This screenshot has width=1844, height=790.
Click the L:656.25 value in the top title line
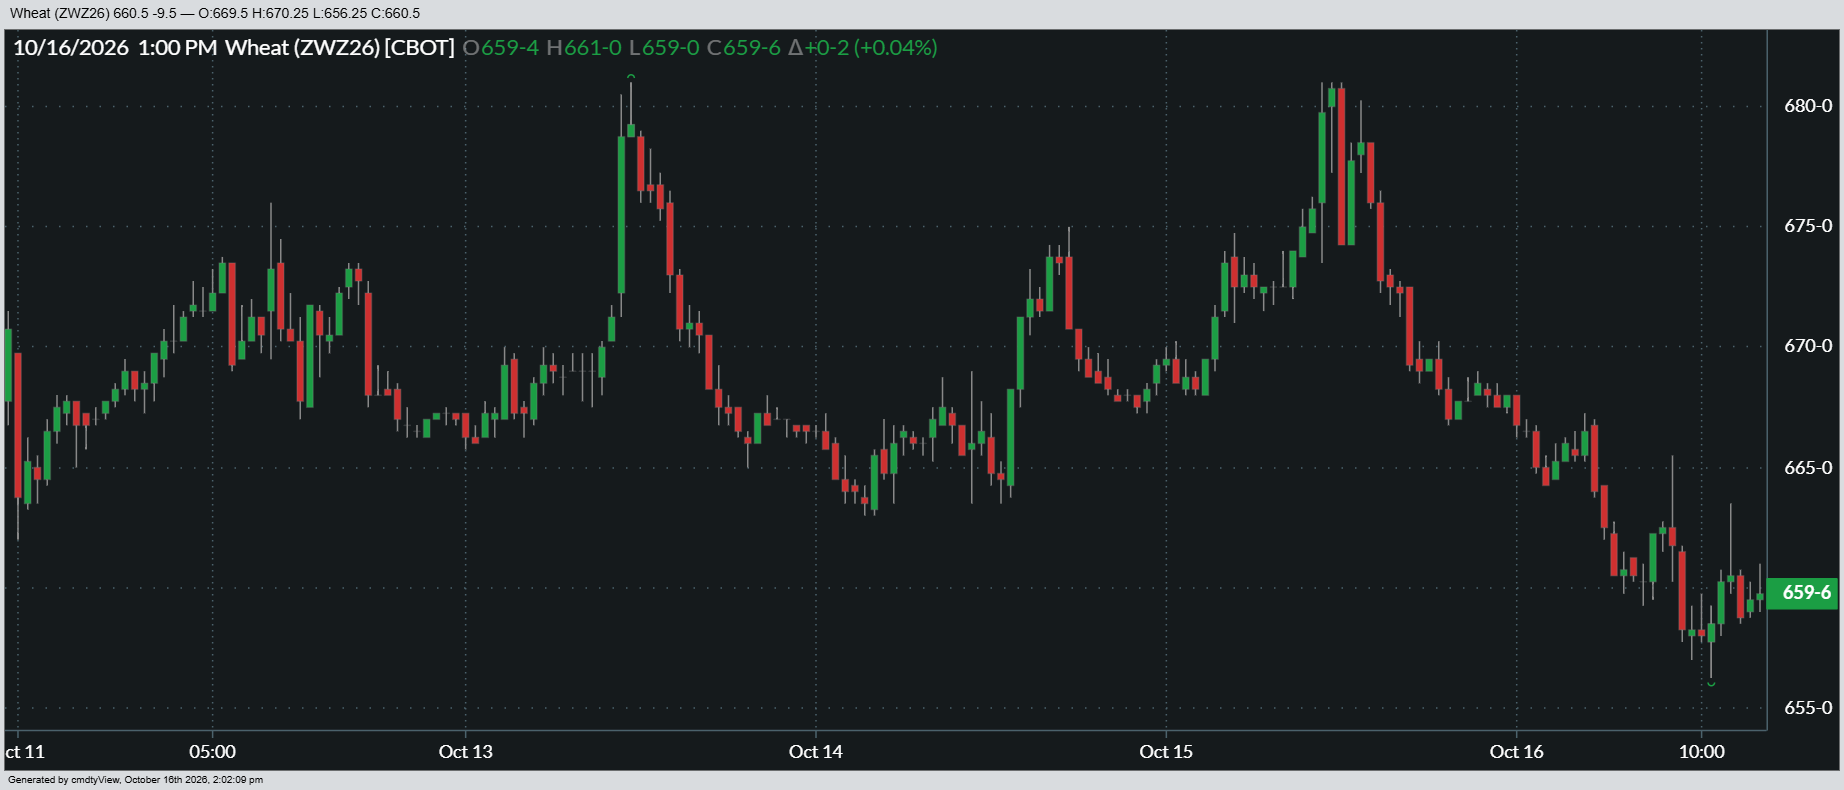(x=340, y=14)
